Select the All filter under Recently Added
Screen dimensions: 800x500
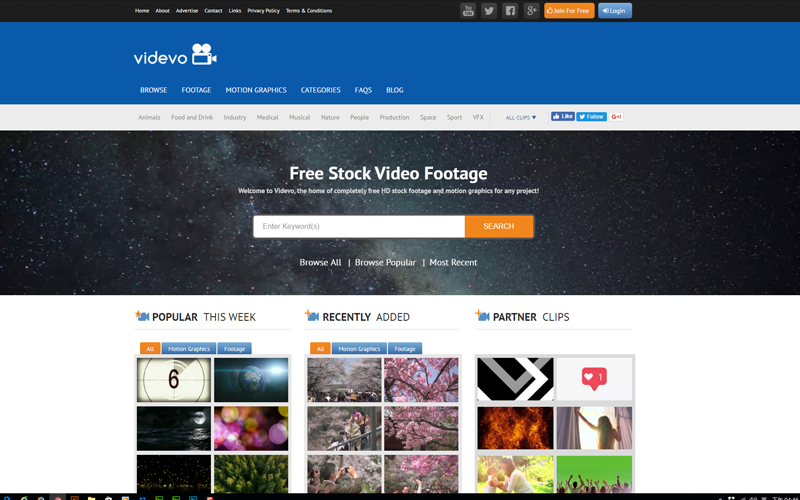(x=320, y=349)
